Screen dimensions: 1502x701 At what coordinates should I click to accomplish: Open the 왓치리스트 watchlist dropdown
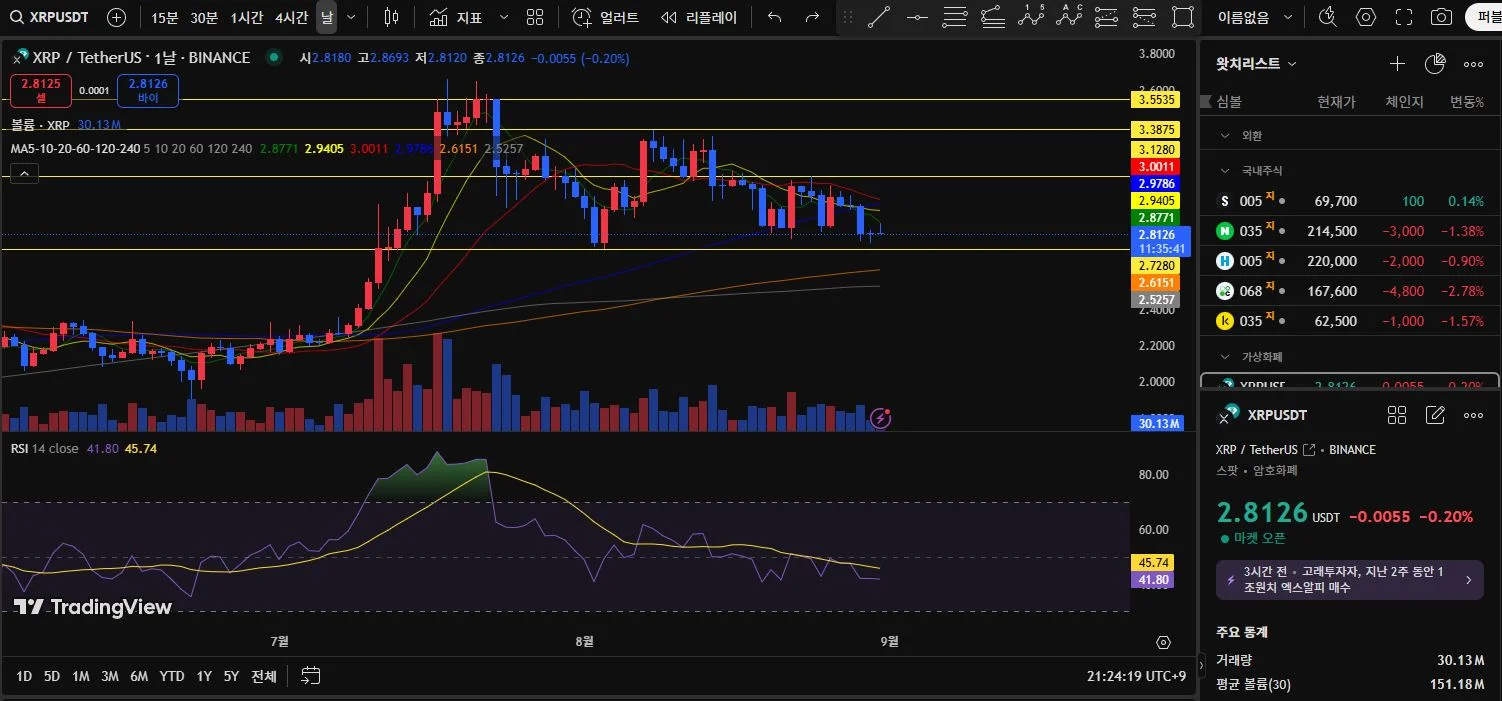pos(1257,63)
